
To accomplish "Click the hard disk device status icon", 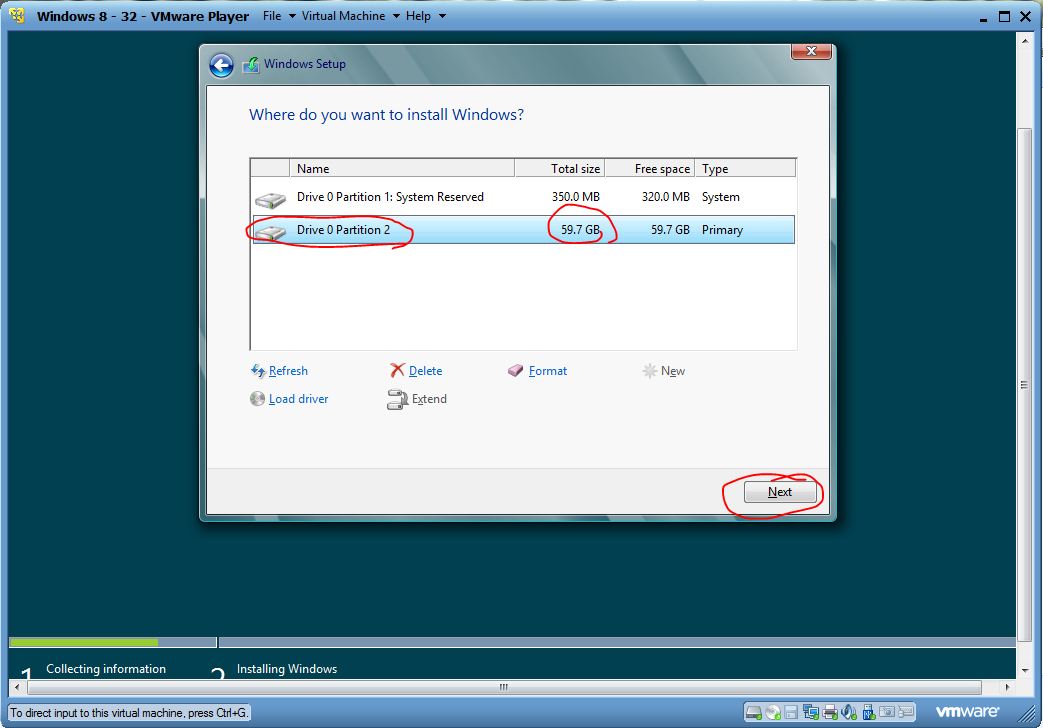I will [753, 713].
